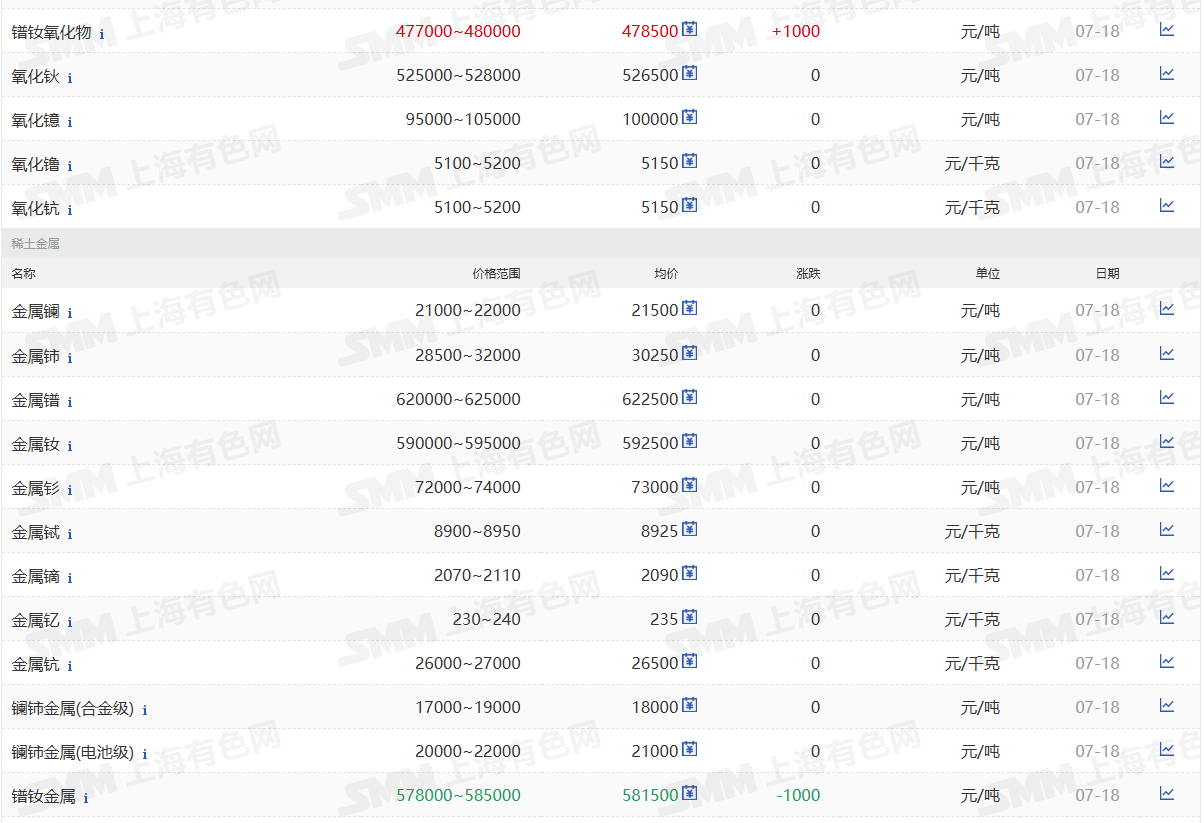Screen dimensions: 1204x823
Task: Click the 镨钕氧化物 name link
Action: coord(51,32)
